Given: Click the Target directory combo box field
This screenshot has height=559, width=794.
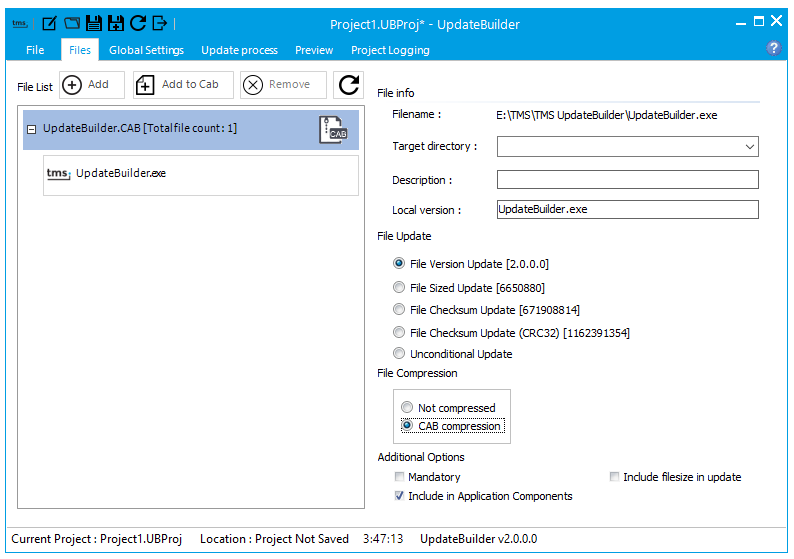Looking at the screenshot, I should pos(627,147).
